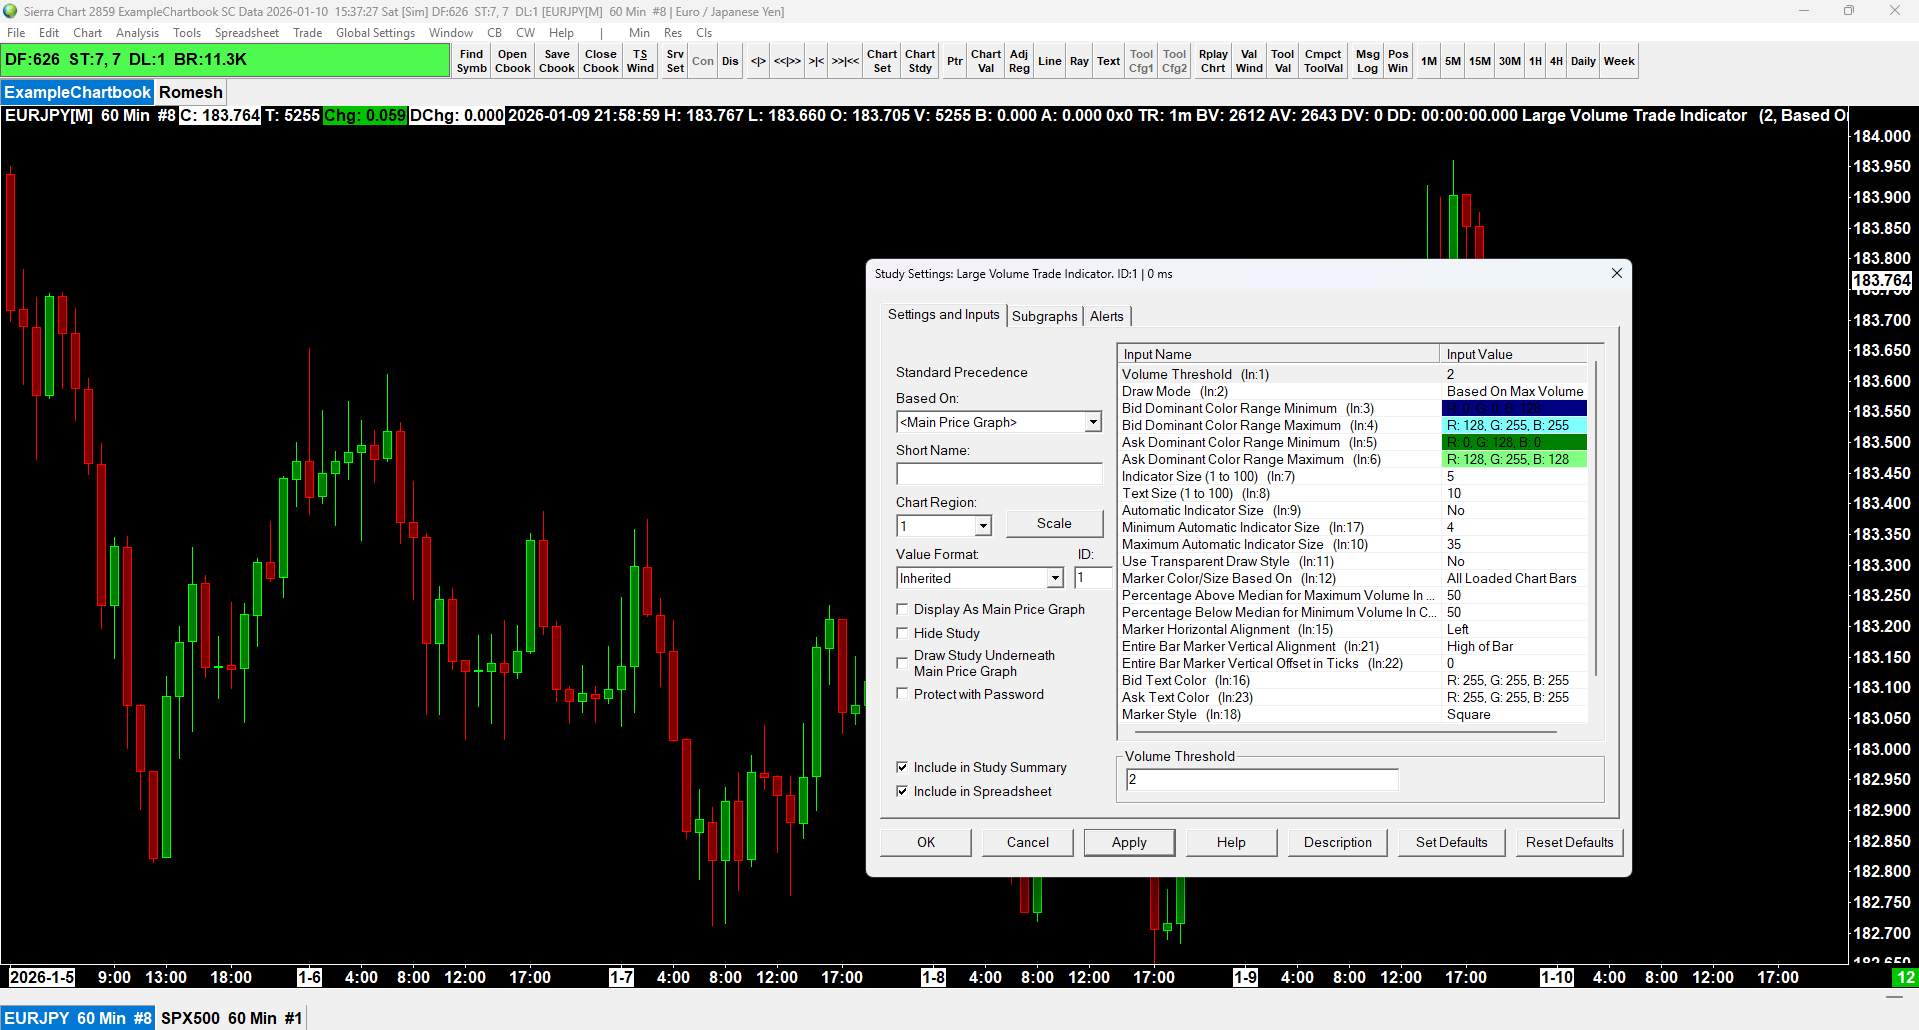The image size is (1919, 1030).
Task: Select the Marker Horizontal Alignment row
Action: coord(1353,629)
